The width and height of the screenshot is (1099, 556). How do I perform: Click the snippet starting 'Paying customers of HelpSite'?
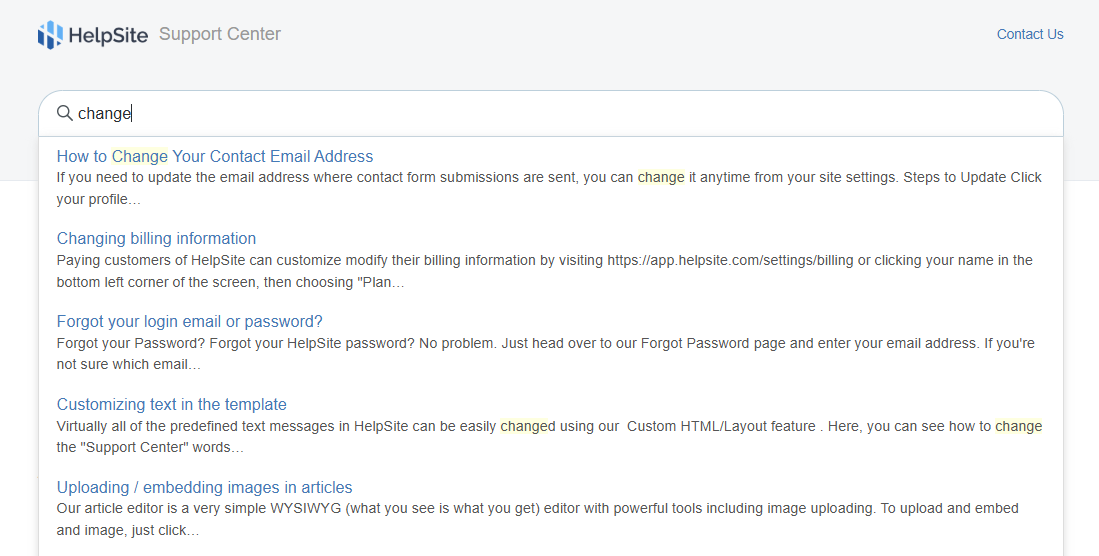tap(545, 271)
